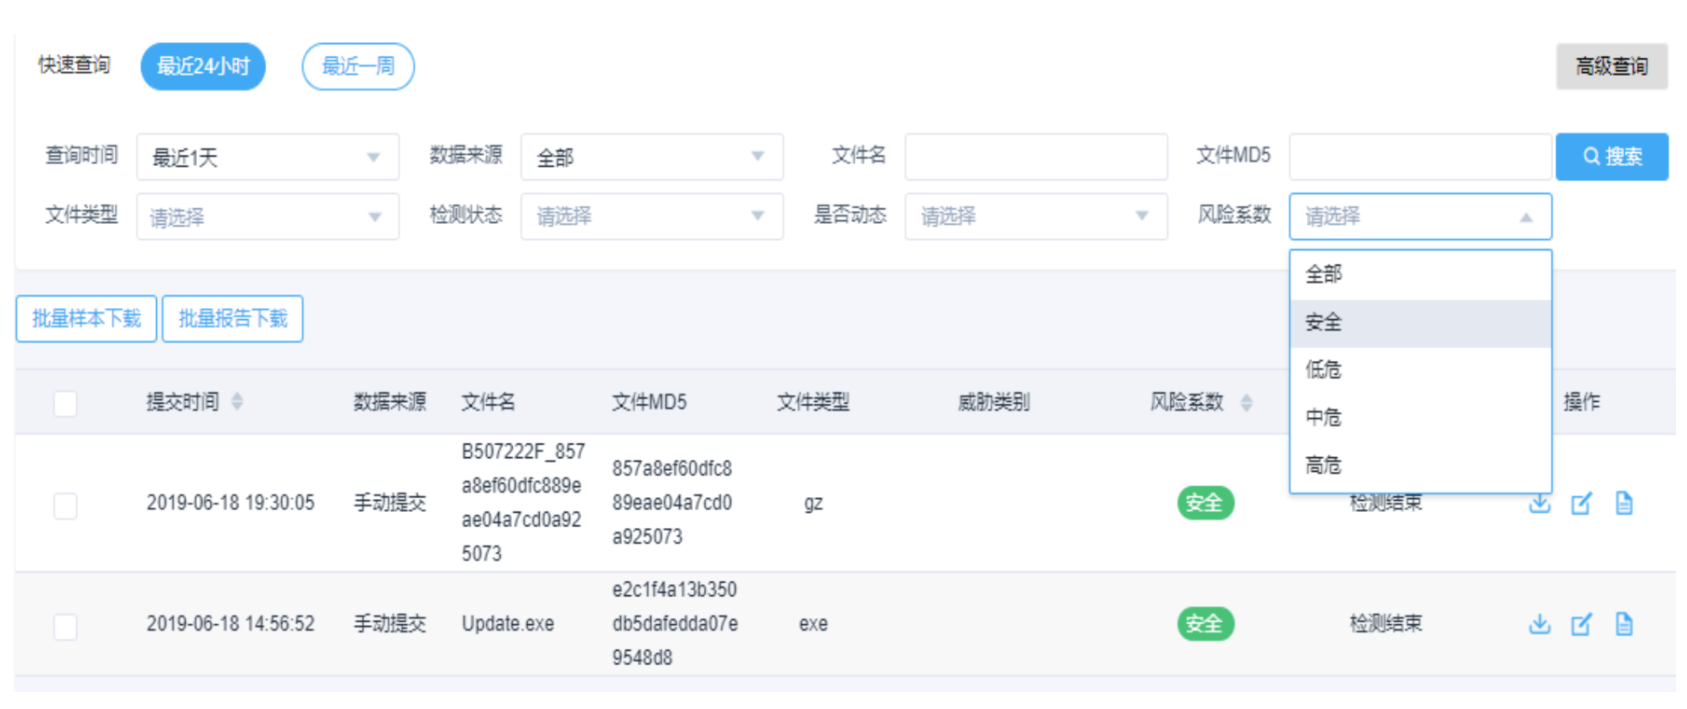Click edit icon in Update.exe row
1687x709 pixels.
1581,624
